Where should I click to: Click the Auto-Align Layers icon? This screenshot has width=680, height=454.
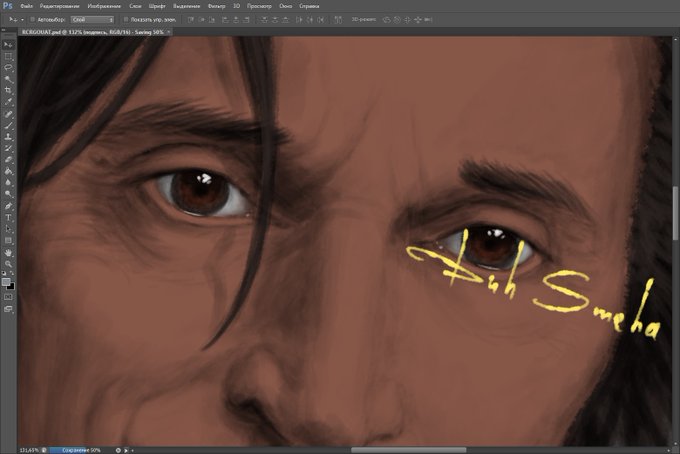pyautogui.click(x=338, y=20)
